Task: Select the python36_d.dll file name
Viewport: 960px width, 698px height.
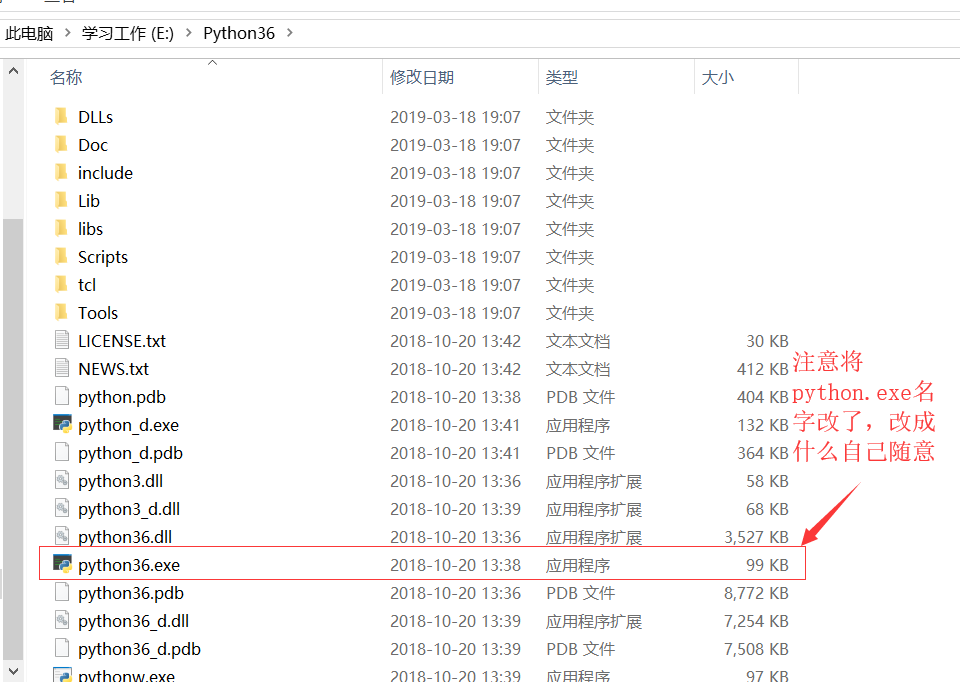Action: [133, 621]
